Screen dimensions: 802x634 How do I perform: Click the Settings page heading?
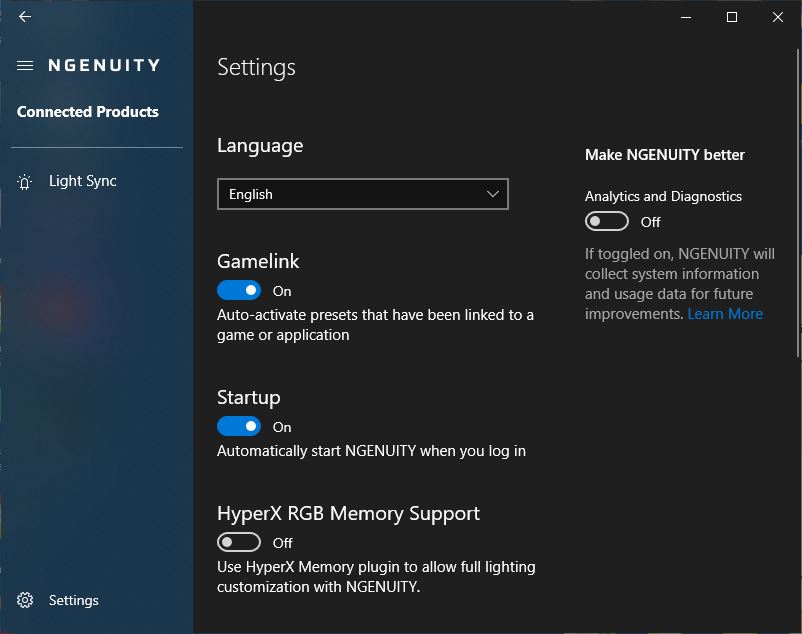point(256,67)
